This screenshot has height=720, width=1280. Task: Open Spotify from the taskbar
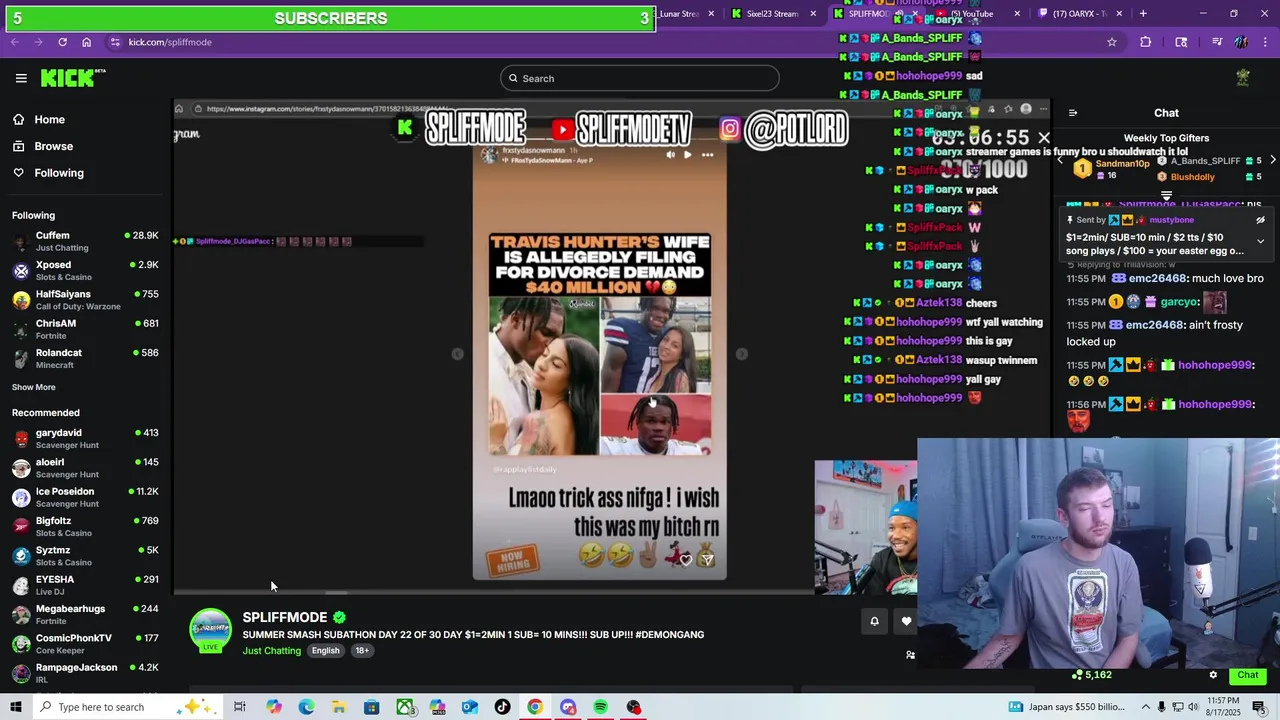[x=600, y=707]
